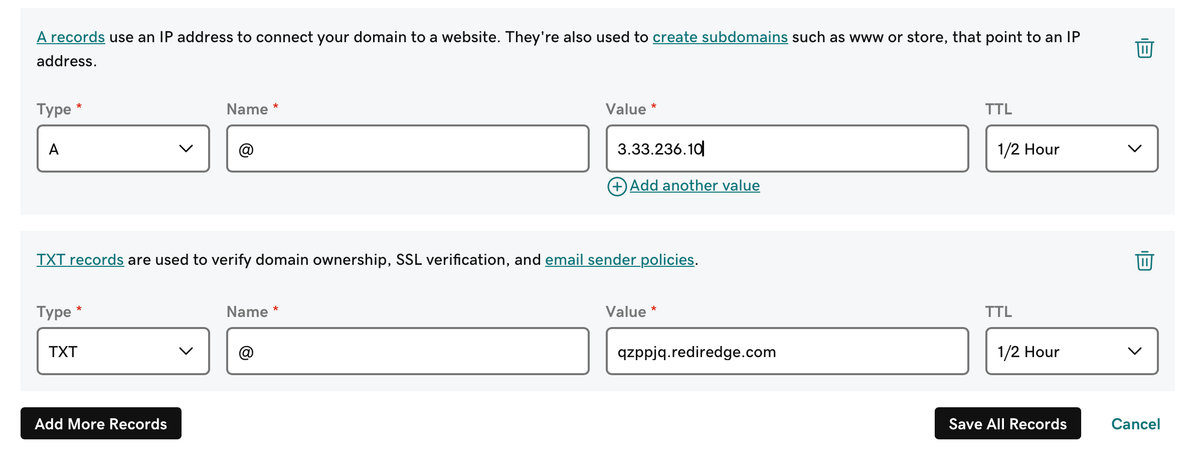Follow the create subdomains link
1200x470 pixels.
(720, 37)
